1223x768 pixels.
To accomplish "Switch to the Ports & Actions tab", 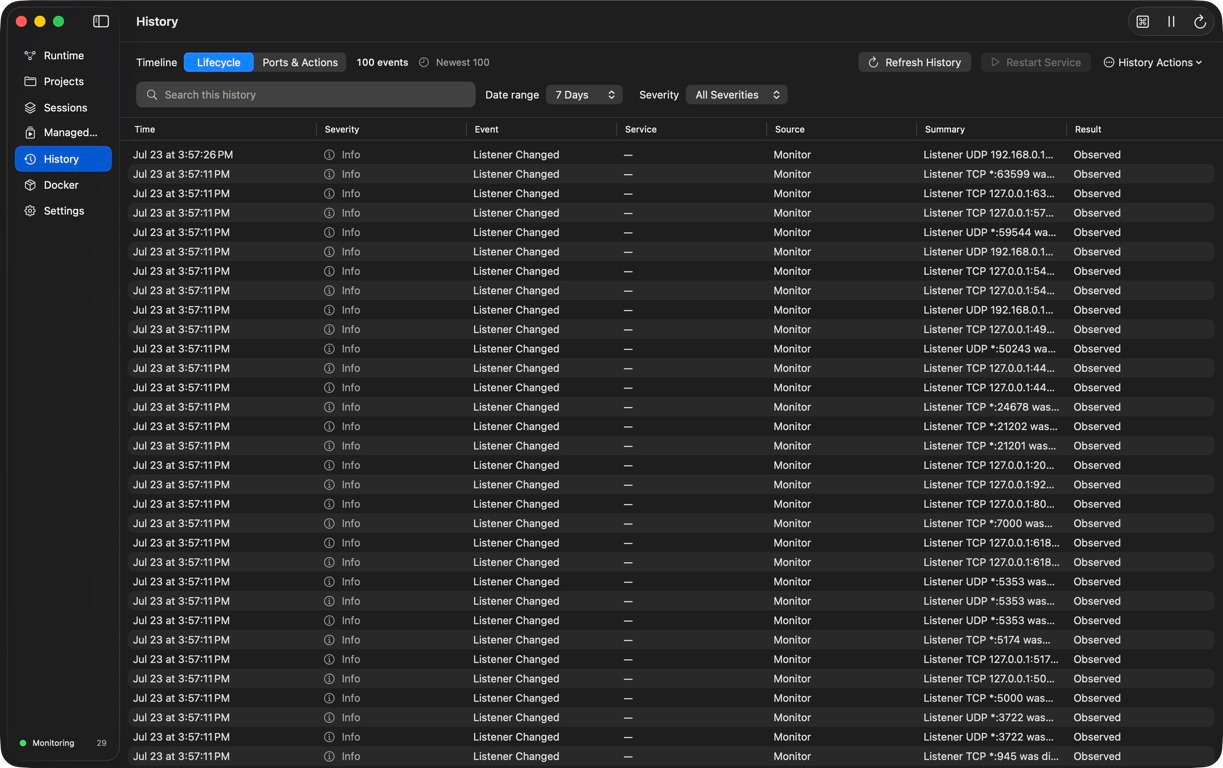I will pos(300,62).
